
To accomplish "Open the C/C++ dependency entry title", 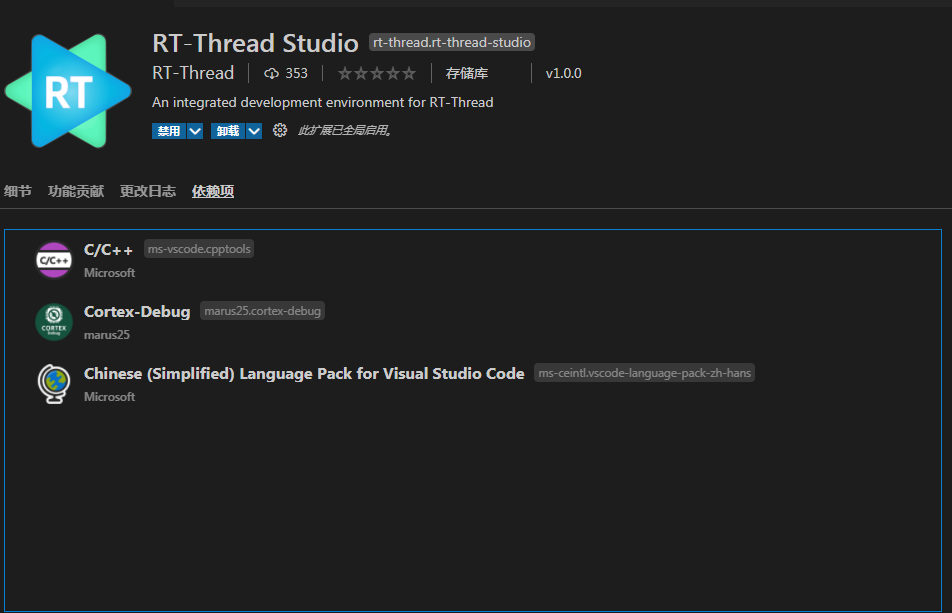I will pos(108,249).
